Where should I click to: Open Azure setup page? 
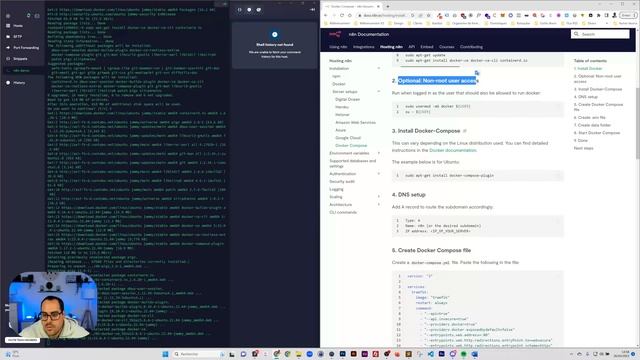340,130
